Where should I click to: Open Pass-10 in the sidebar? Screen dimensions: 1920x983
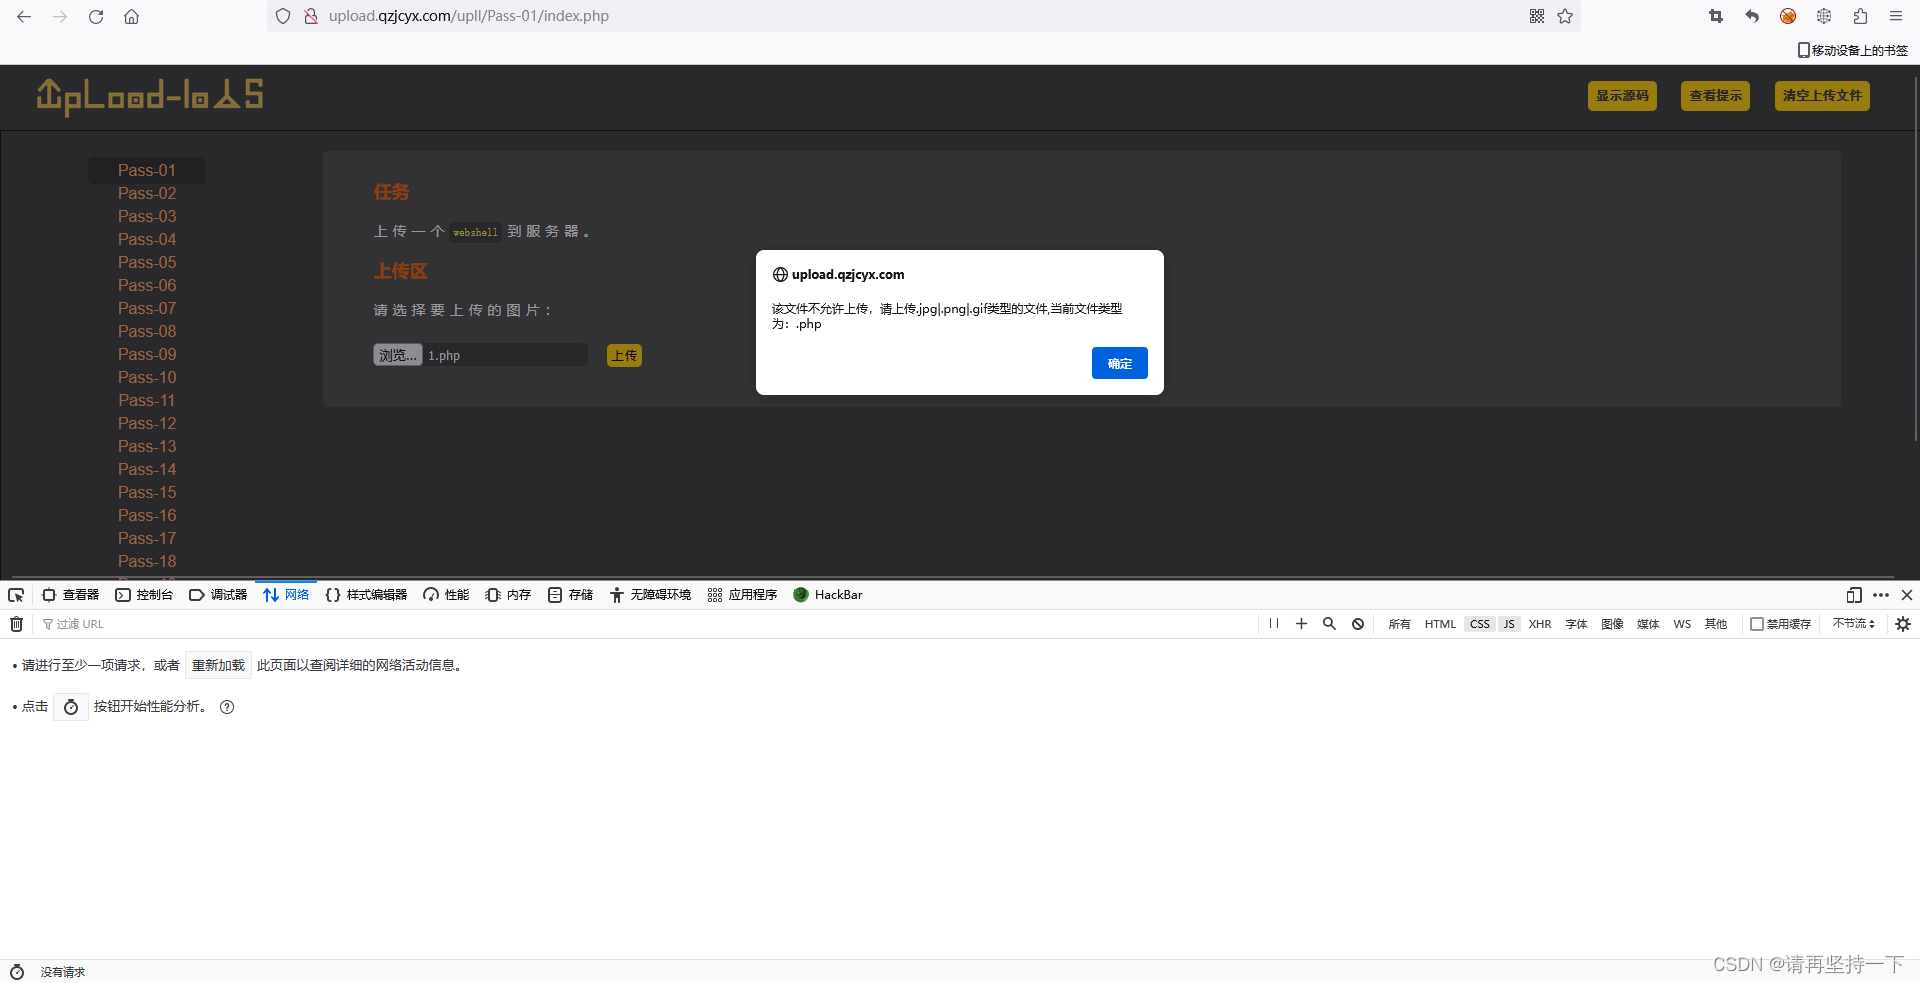(147, 378)
